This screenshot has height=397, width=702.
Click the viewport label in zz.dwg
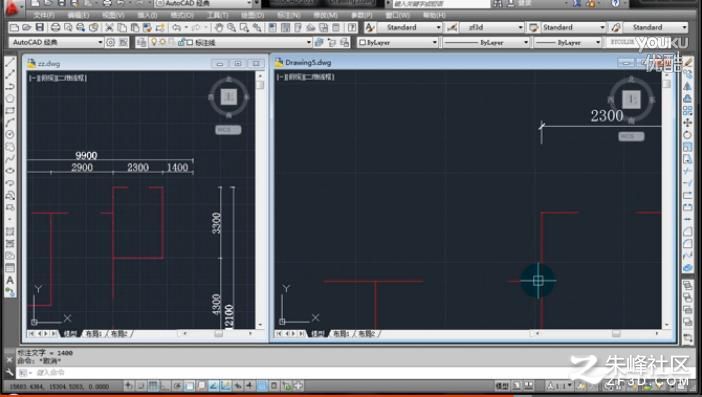58,78
